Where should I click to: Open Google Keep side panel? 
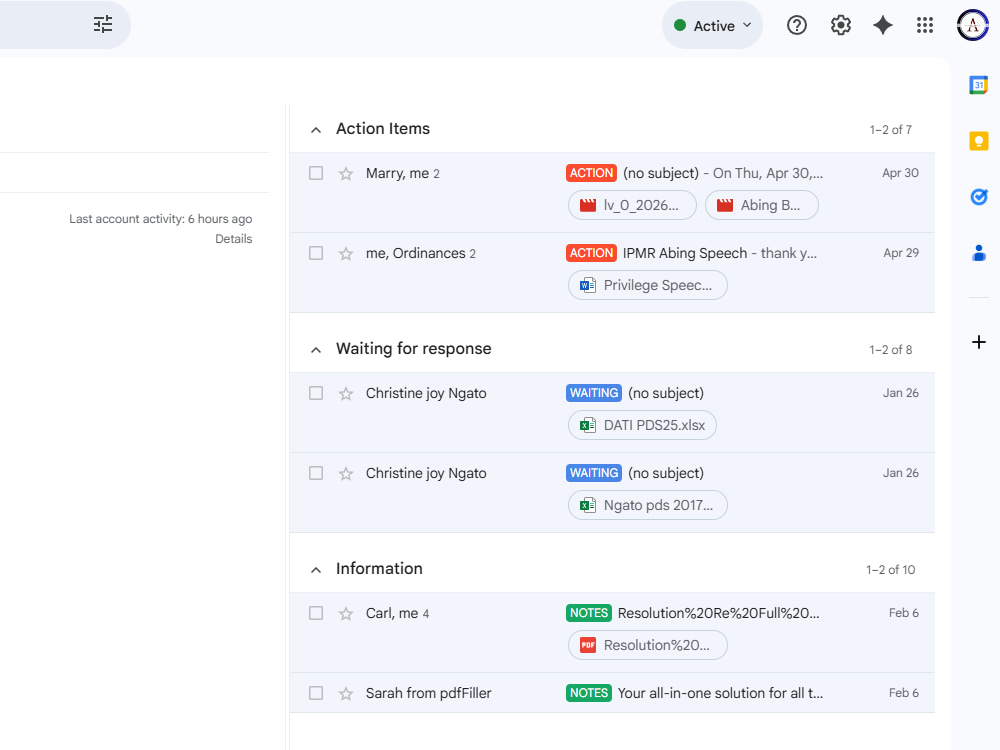click(x=978, y=141)
